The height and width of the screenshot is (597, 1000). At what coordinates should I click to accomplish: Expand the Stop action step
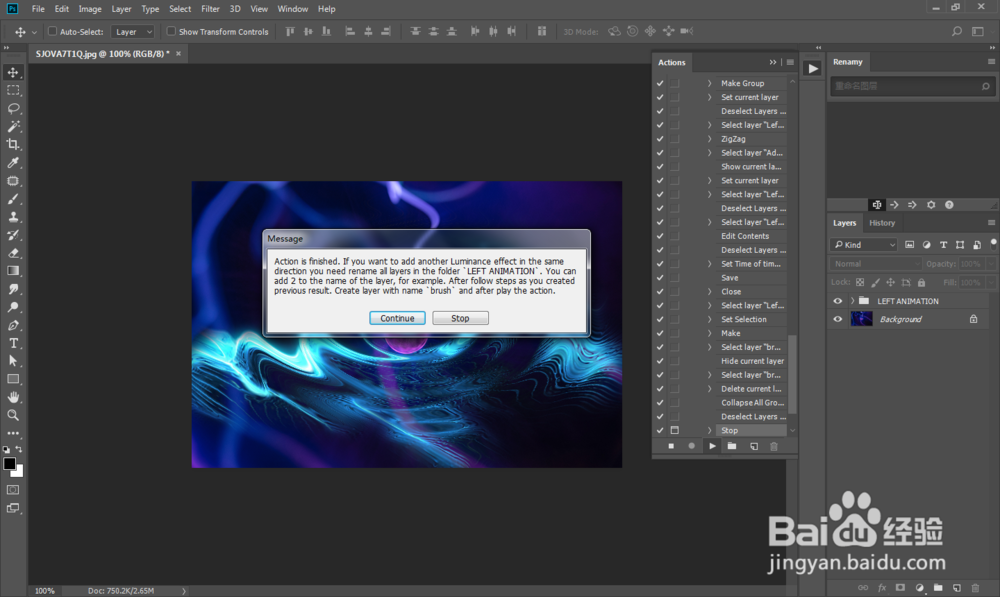point(709,431)
